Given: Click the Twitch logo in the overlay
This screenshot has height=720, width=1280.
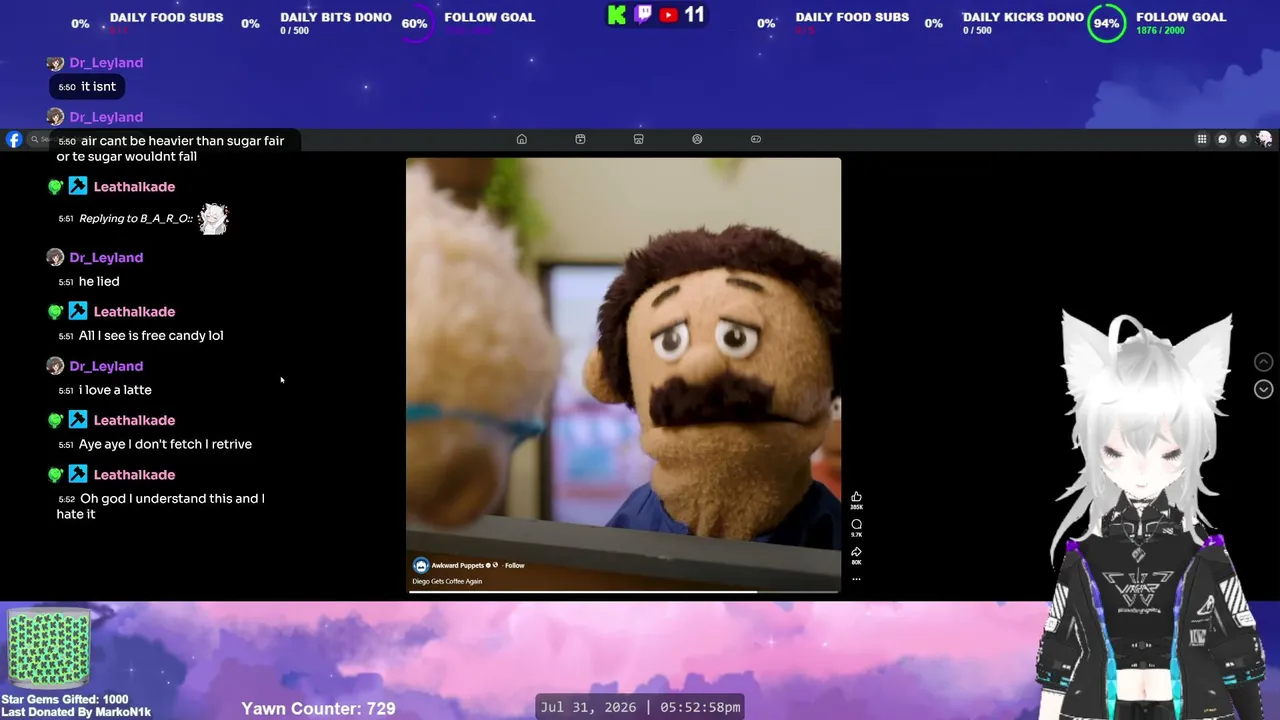Looking at the screenshot, I should (x=643, y=15).
